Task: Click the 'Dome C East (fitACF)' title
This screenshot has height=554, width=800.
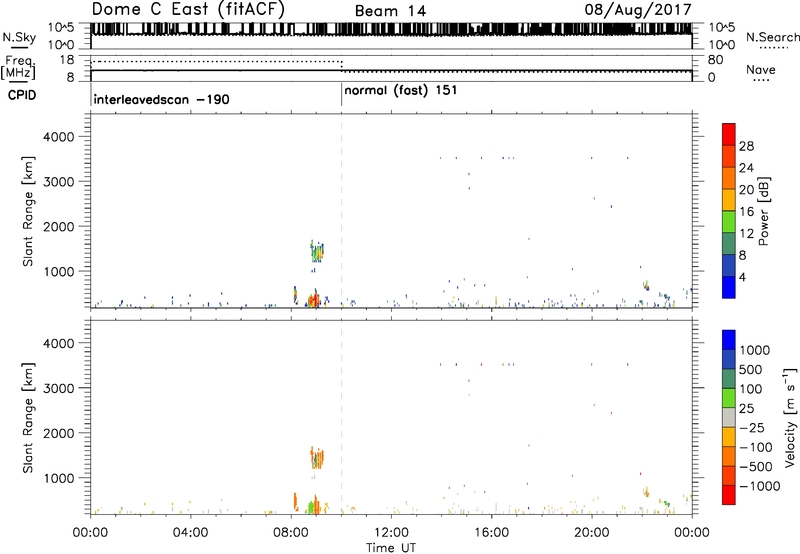Action: 188,10
